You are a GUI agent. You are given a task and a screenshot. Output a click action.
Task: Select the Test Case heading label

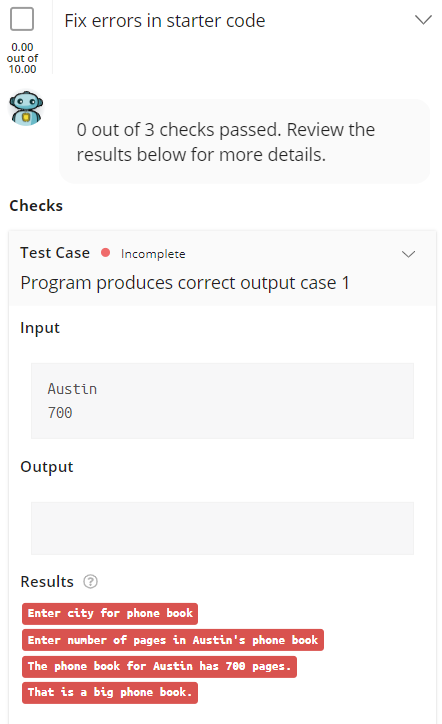(55, 253)
